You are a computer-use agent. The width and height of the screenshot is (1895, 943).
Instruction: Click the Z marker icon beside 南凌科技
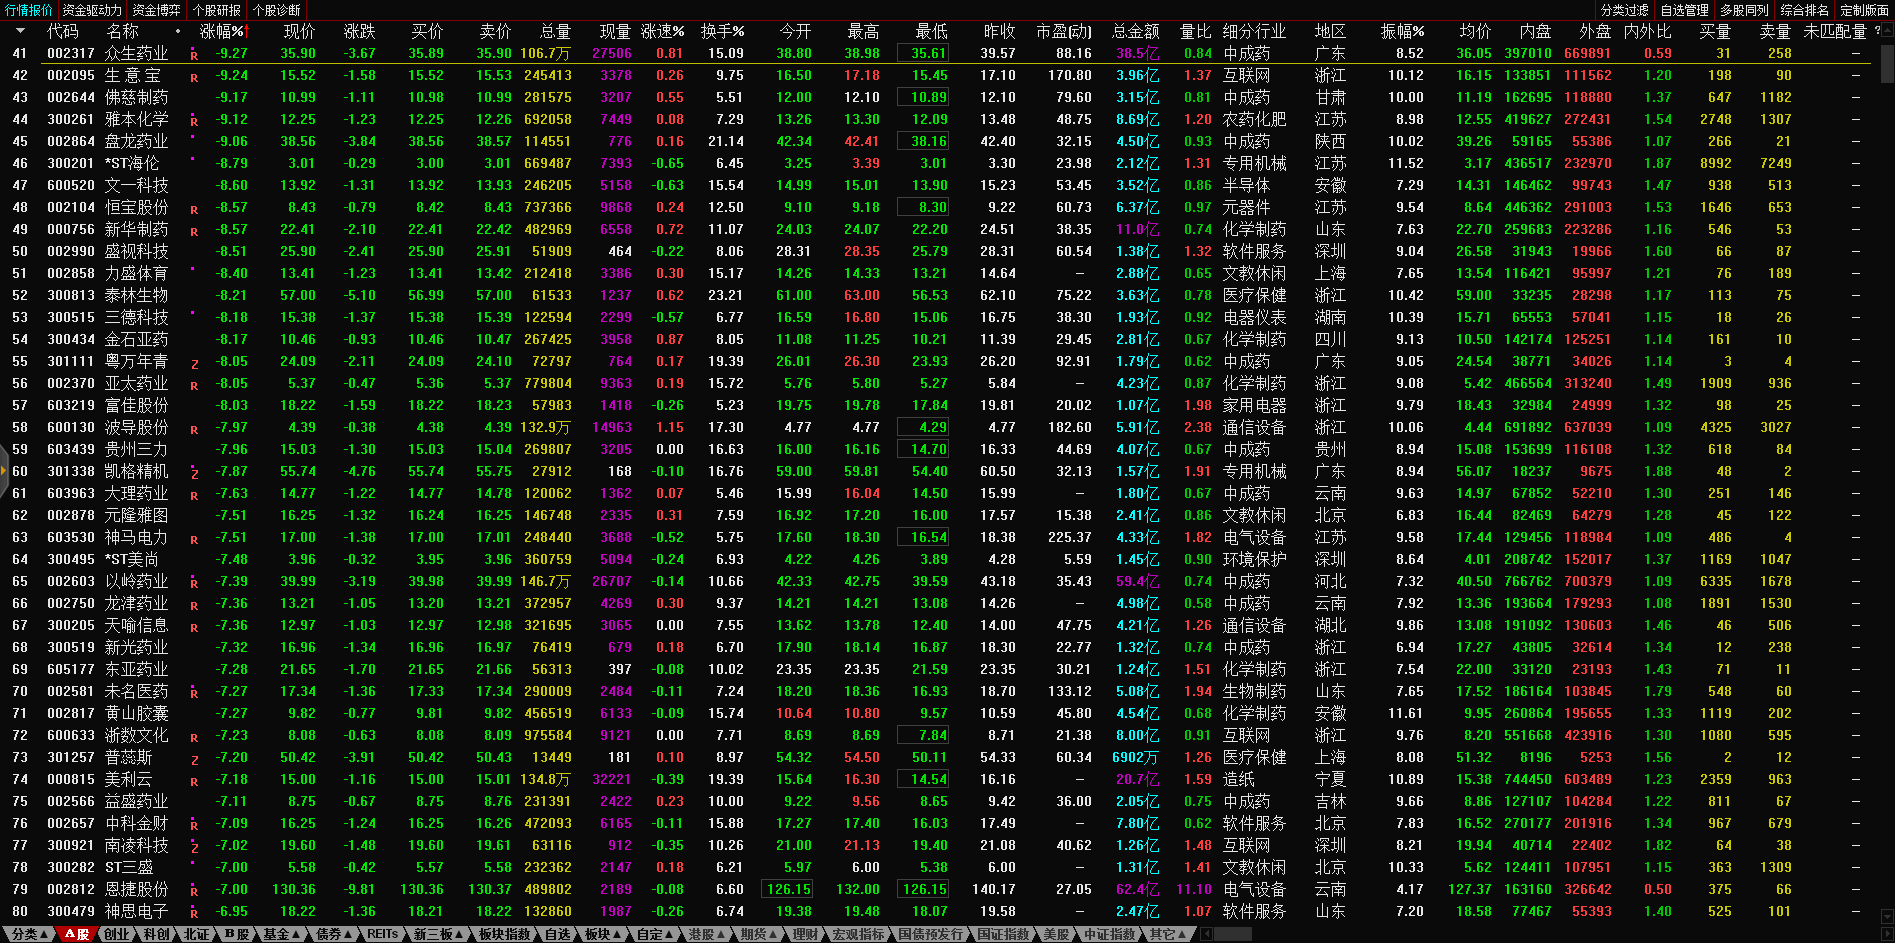[x=194, y=847]
